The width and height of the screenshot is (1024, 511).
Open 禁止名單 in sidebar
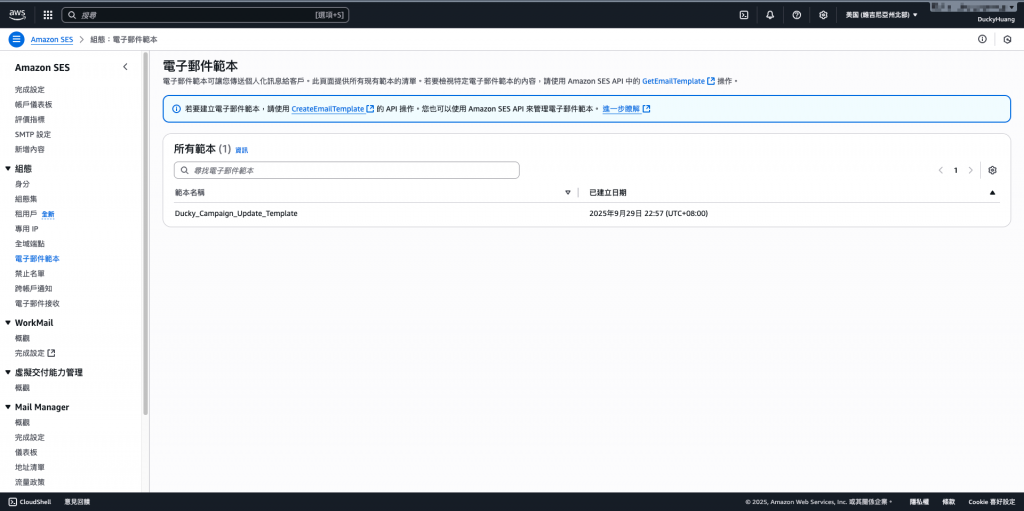point(30,274)
